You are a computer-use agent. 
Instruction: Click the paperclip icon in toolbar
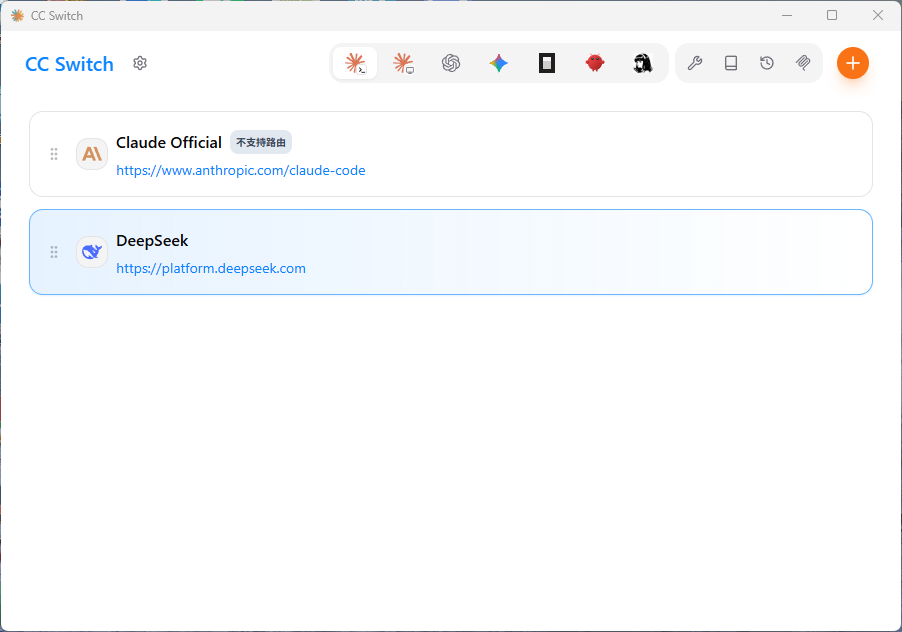click(x=803, y=63)
